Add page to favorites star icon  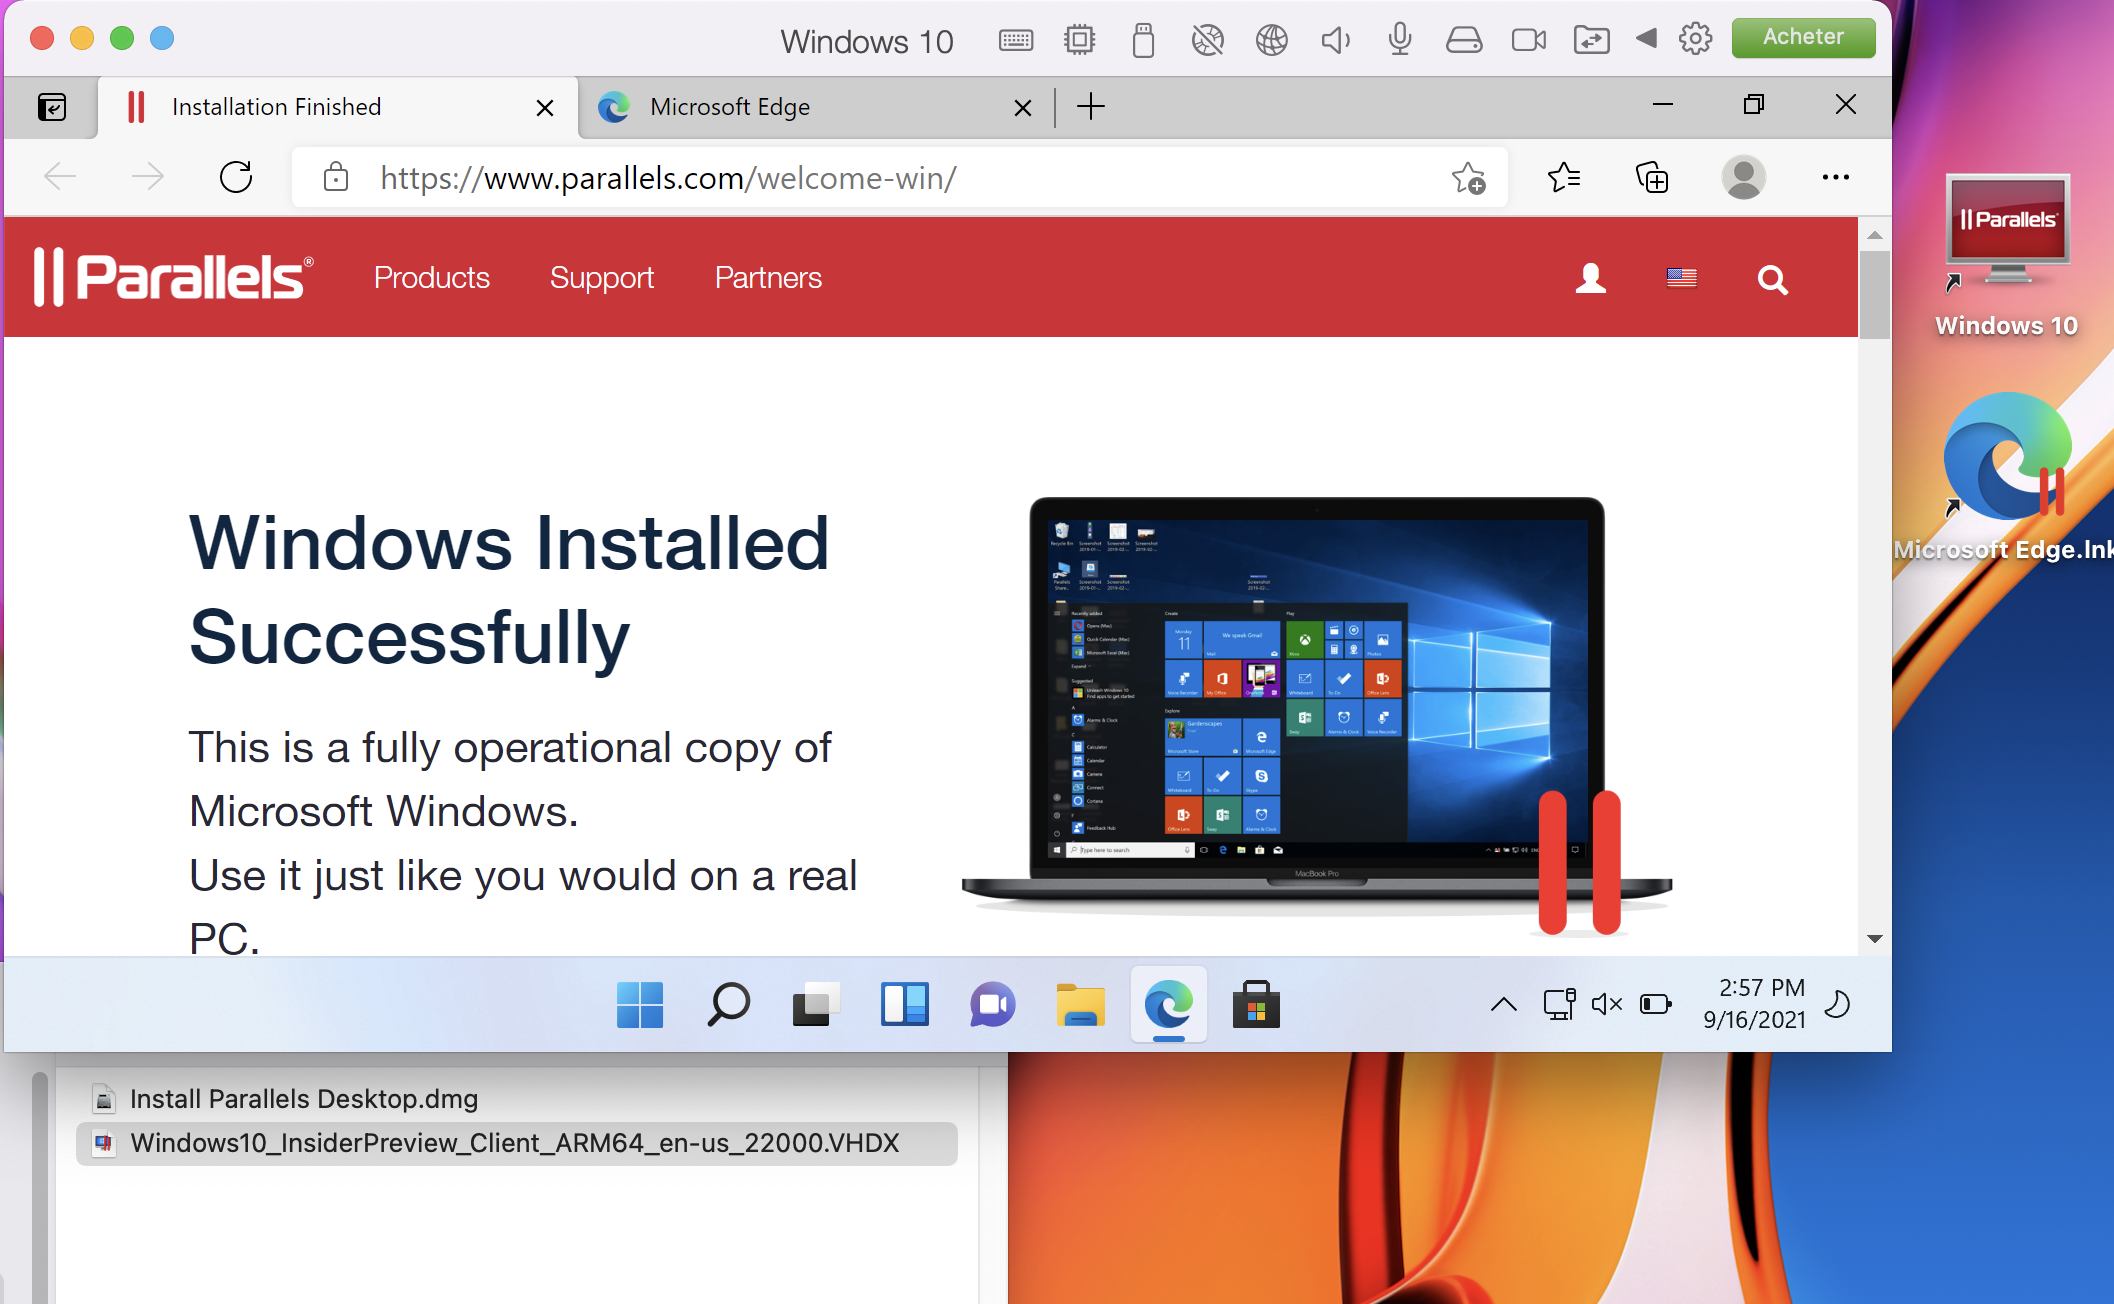coord(1468,178)
